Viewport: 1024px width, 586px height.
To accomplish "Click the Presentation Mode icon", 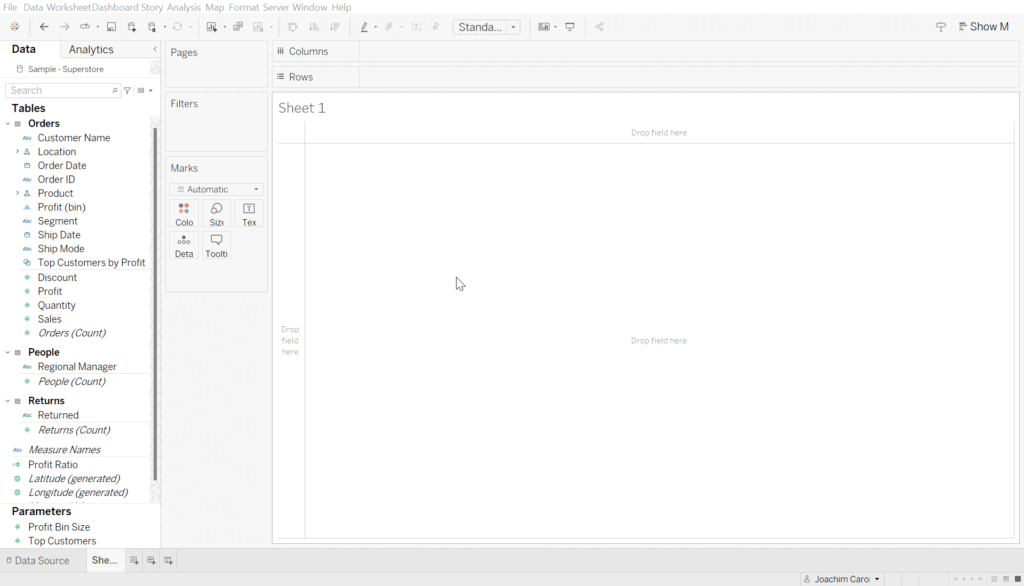I will pyautogui.click(x=570, y=27).
